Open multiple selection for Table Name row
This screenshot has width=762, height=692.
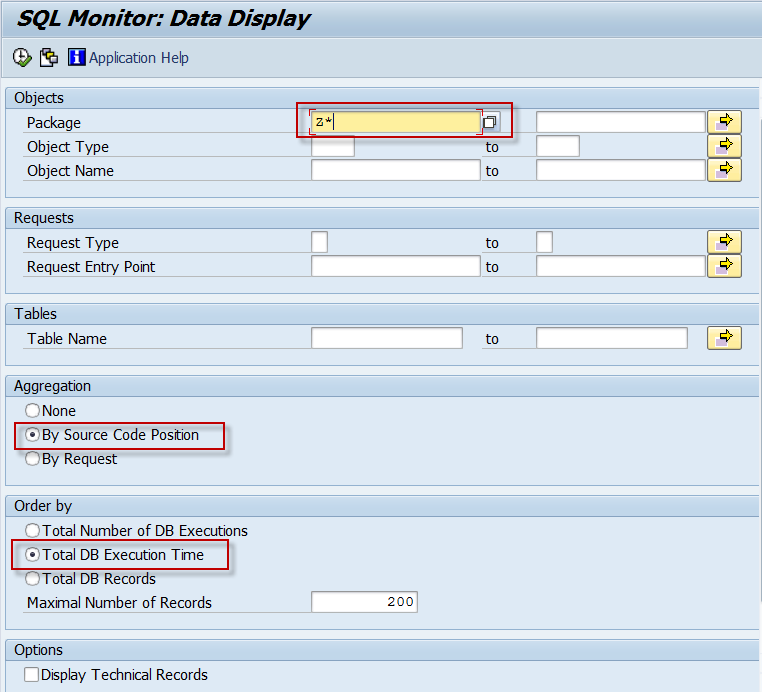coord(724,338)
